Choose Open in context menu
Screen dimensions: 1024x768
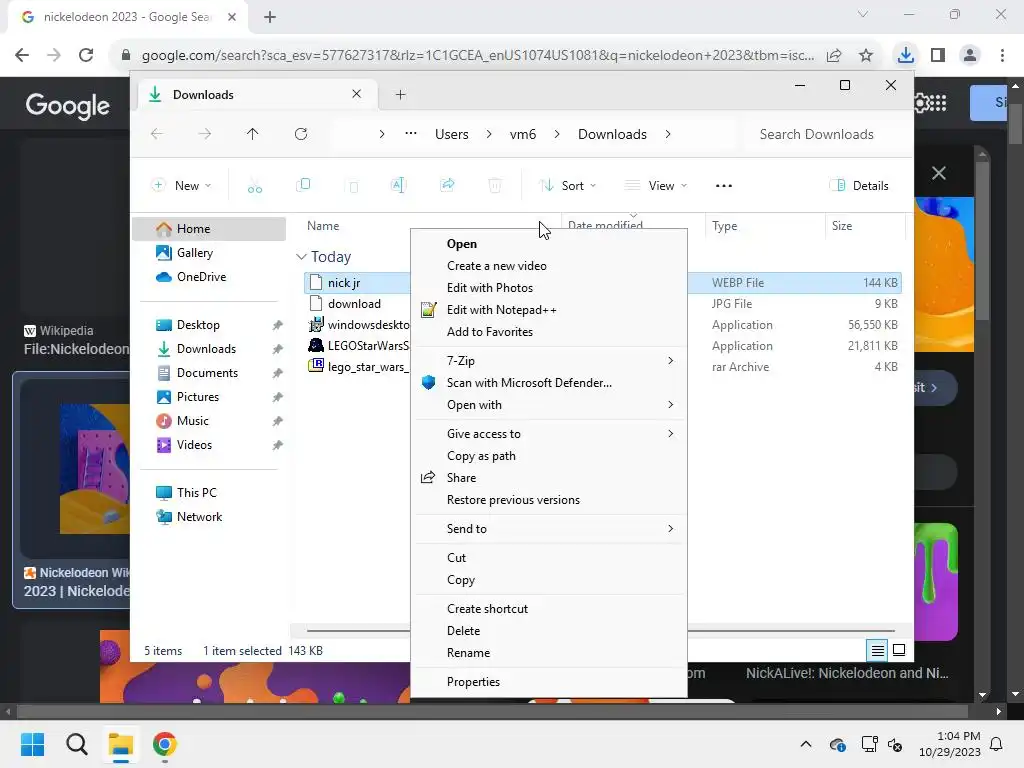click(549, 244)
